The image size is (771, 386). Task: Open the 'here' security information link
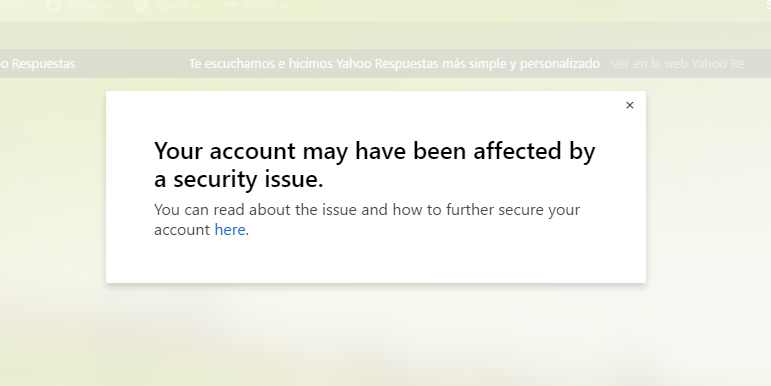pos(230,230)
